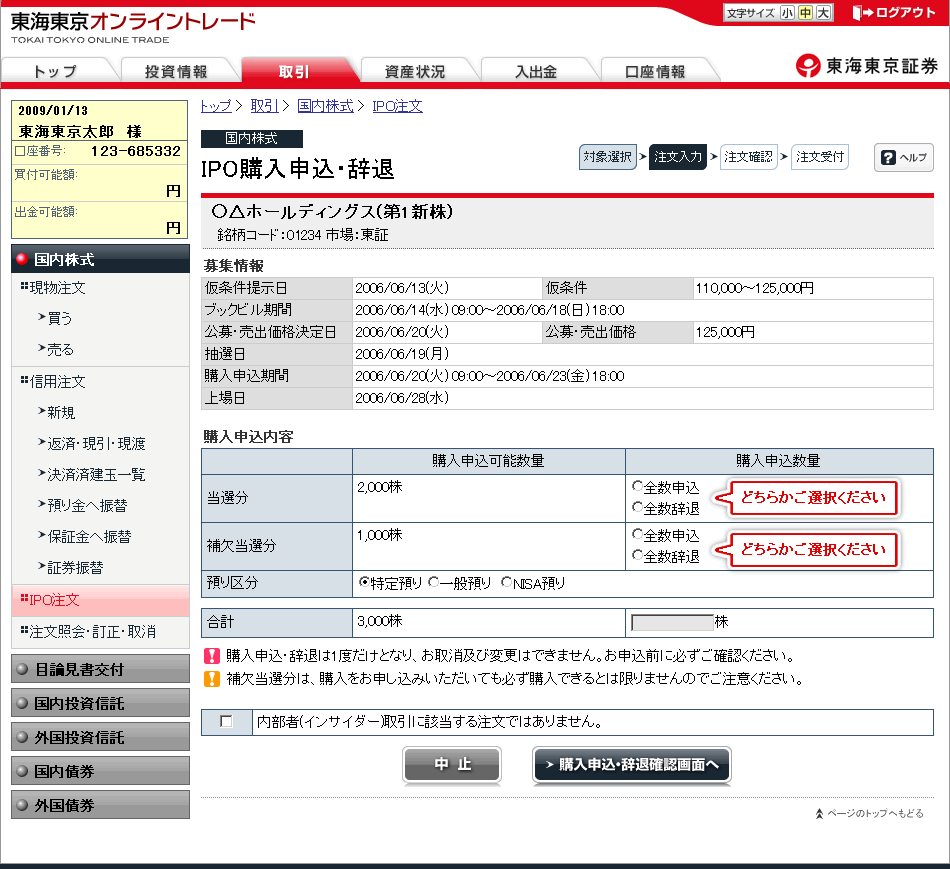The width and height of the screenshot is (950, 869).
Task: Select 全数申込 for 補欠当選分 row
Action: point(637,534)
